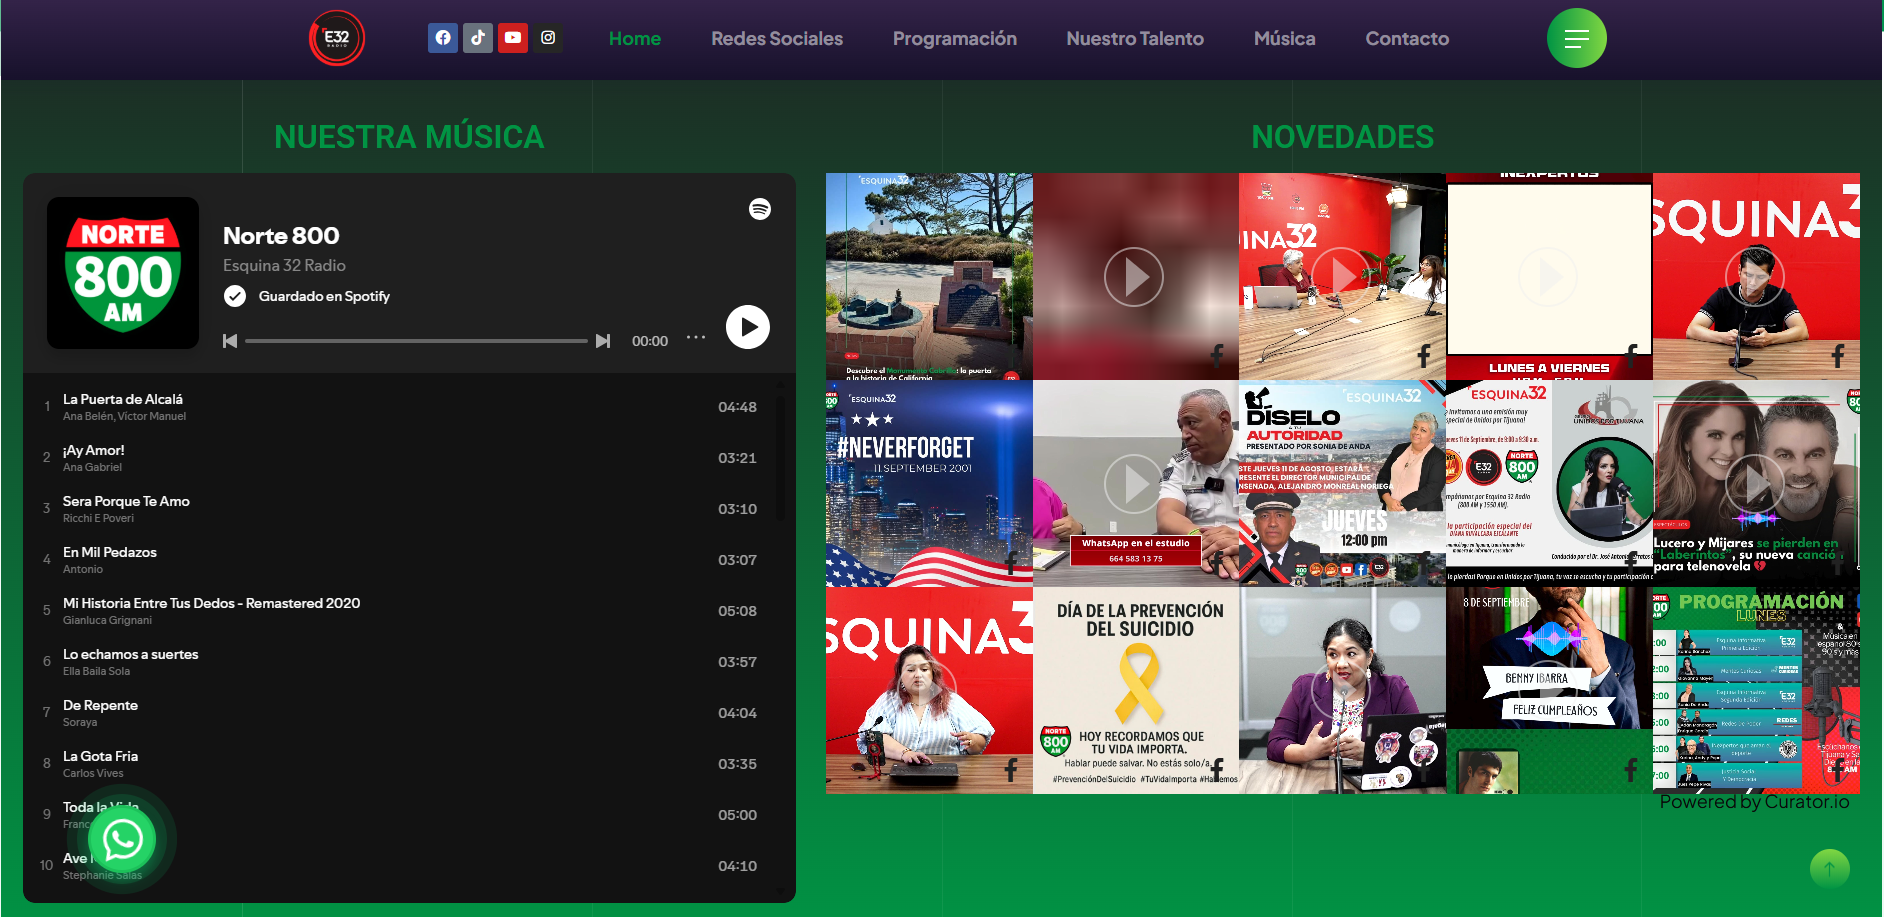Open the #NeverForget September 11 post thumbnail
Image resolution: width=1884 pixels, height=917 pixels.
[x=929, y=483]
